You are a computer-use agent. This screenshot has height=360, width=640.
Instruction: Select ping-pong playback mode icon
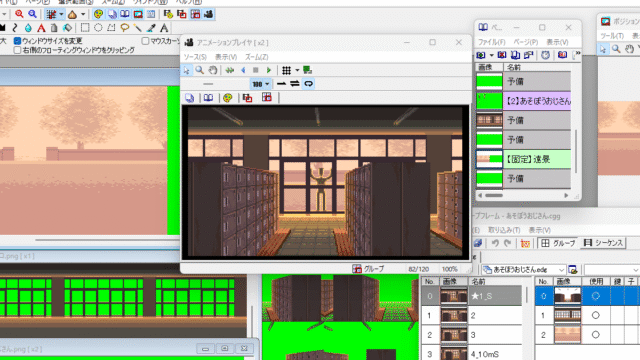[x=295, y=84]
